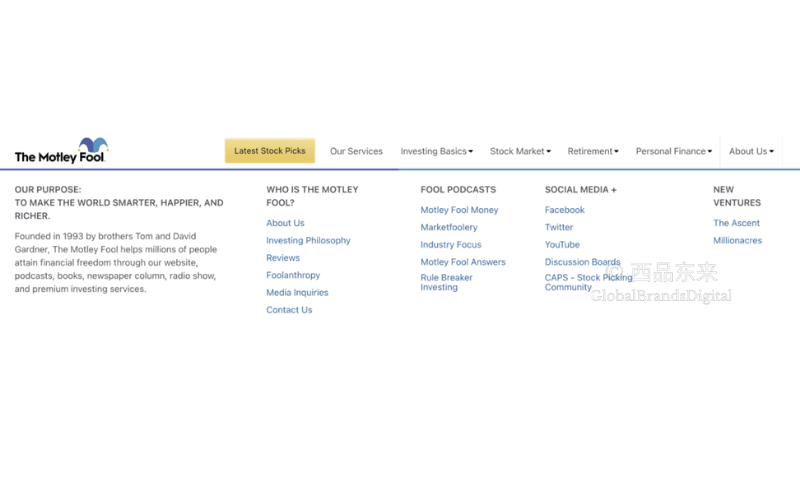The height and width of the screenshot is (500, 800).
Task: Open Discussion Boards link
Action: coord(582,262)
